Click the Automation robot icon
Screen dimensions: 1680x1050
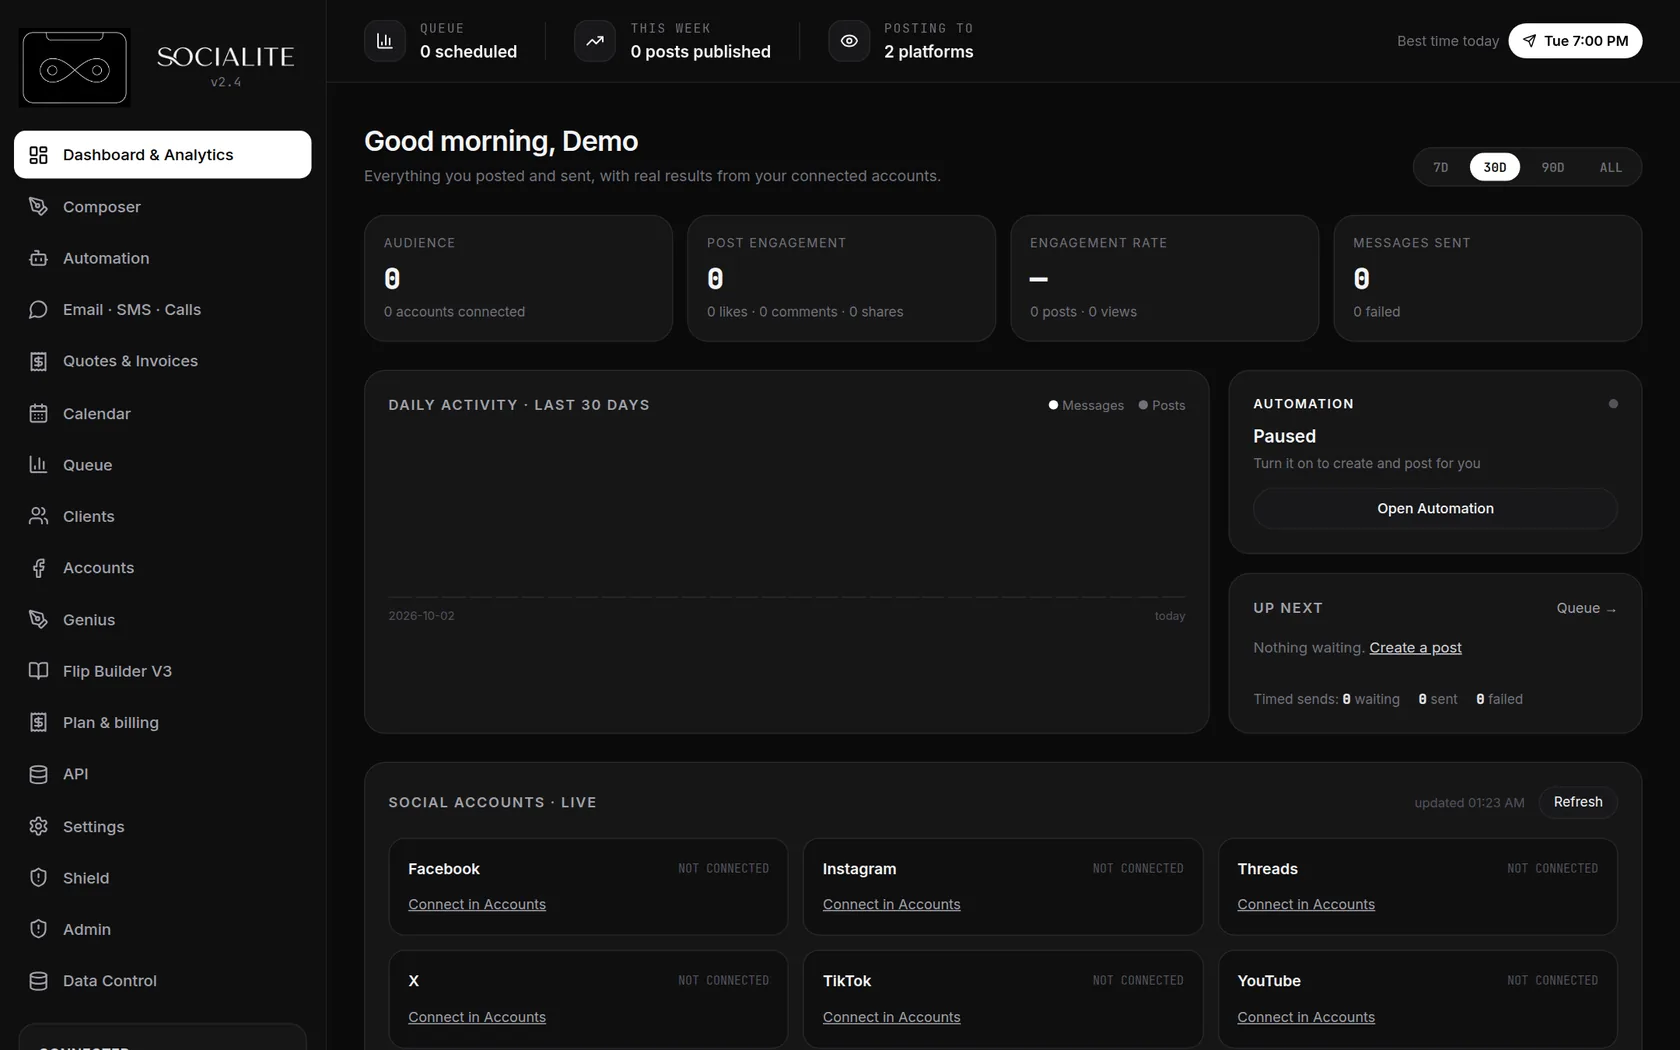[38, 258]
